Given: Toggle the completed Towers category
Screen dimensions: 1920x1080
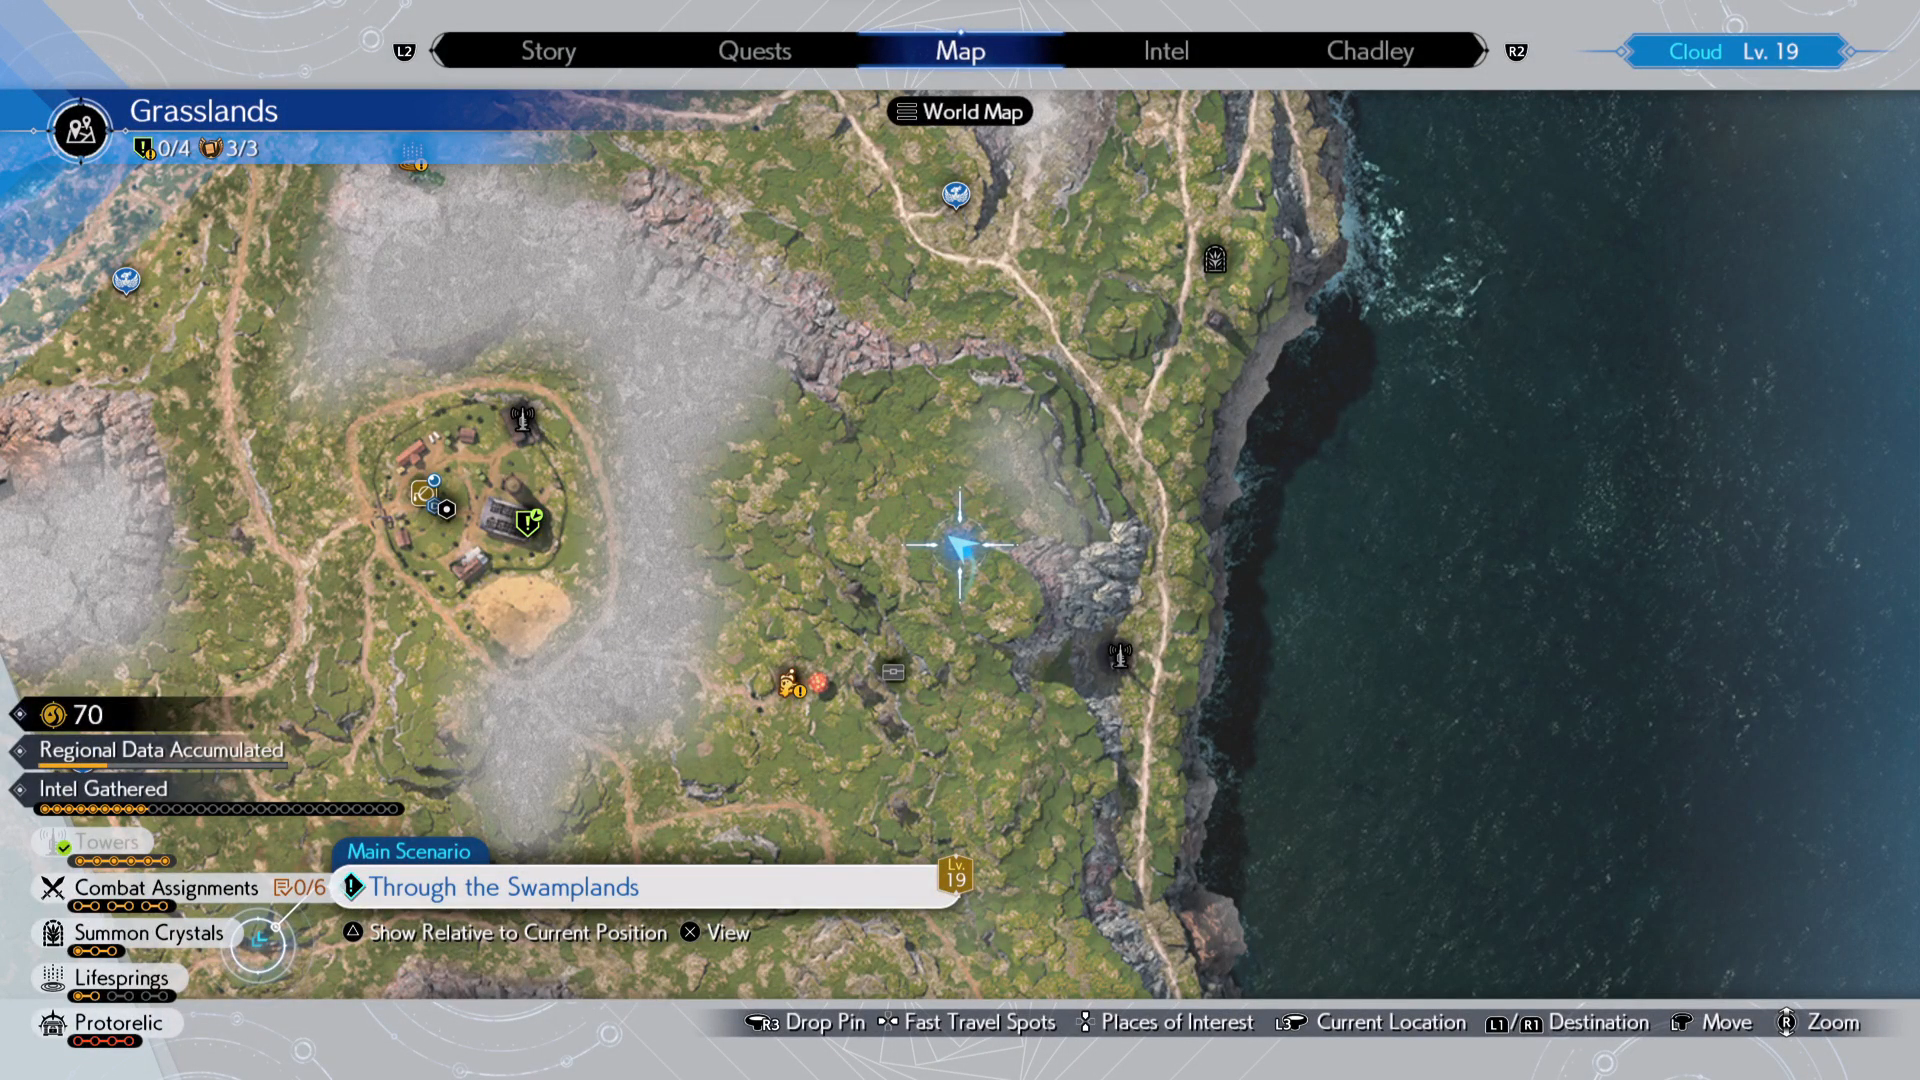Looking at the screenshot, I should pos(106,843).
